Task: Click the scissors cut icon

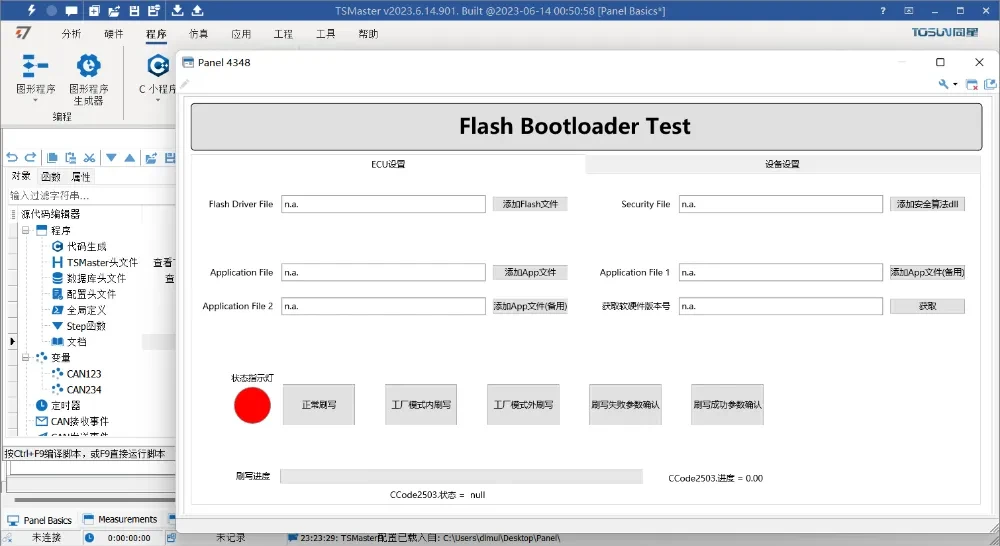Action: tap(89, 157)
